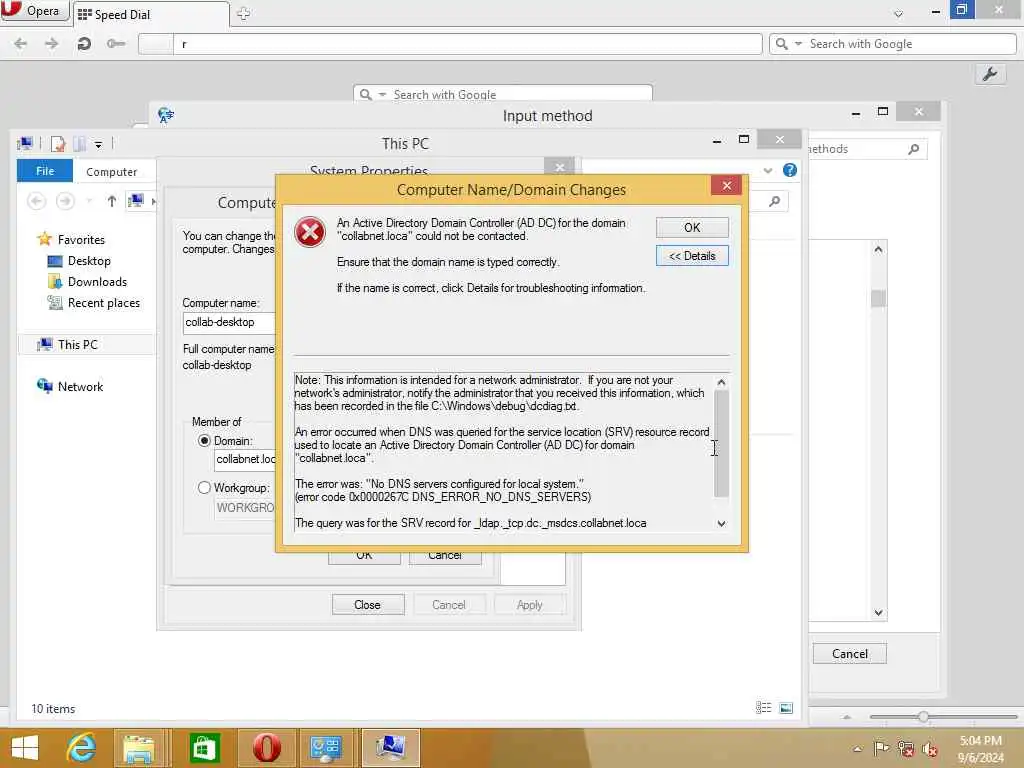Click This PC forward navigation arrow
Viewport: 1024px width, 768px height.
tap(65, 201)
